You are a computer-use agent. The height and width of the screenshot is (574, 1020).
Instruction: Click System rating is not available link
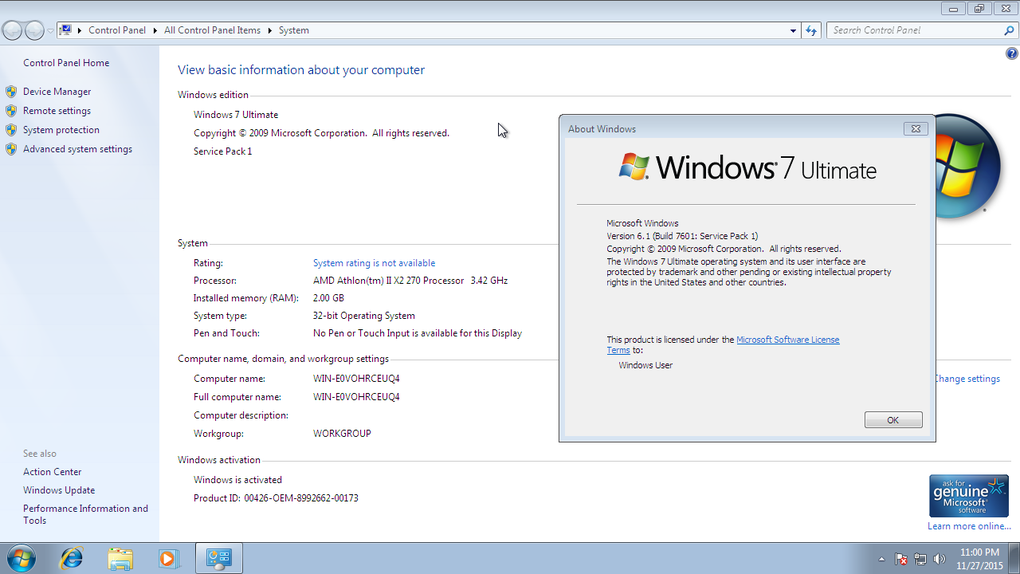374,263
